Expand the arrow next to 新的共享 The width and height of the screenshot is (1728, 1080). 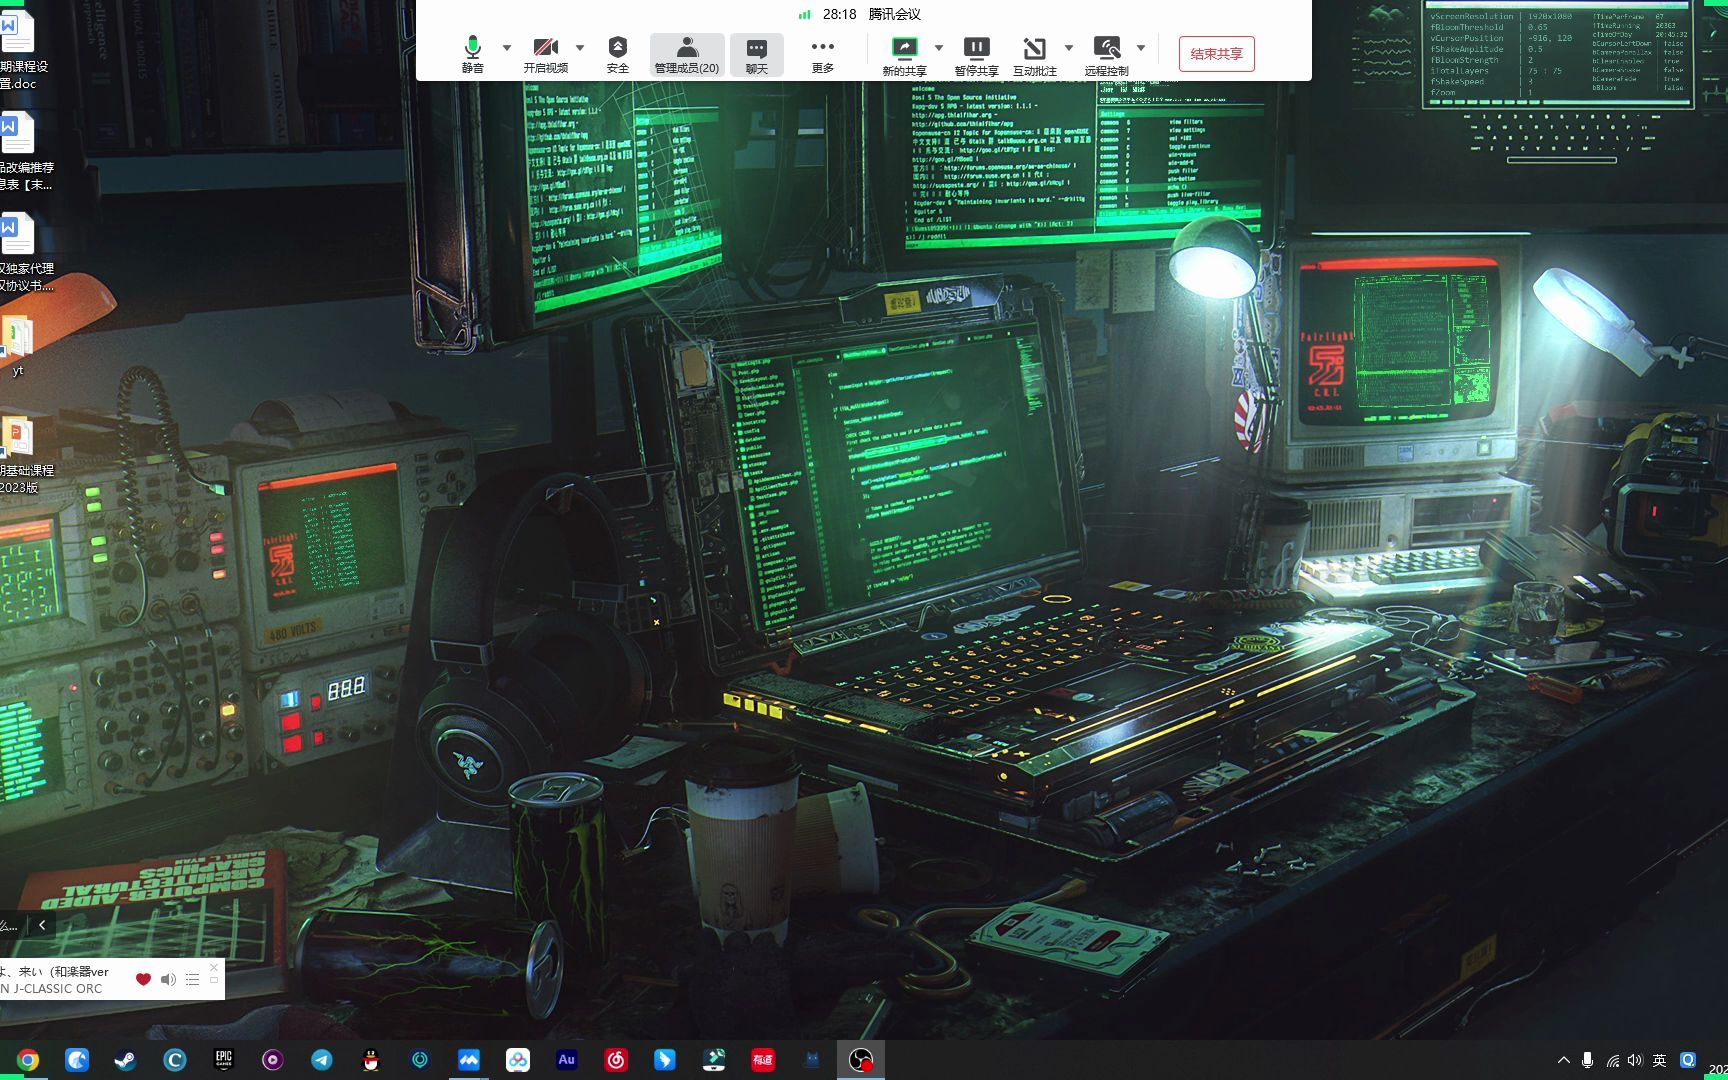[939, 48]
